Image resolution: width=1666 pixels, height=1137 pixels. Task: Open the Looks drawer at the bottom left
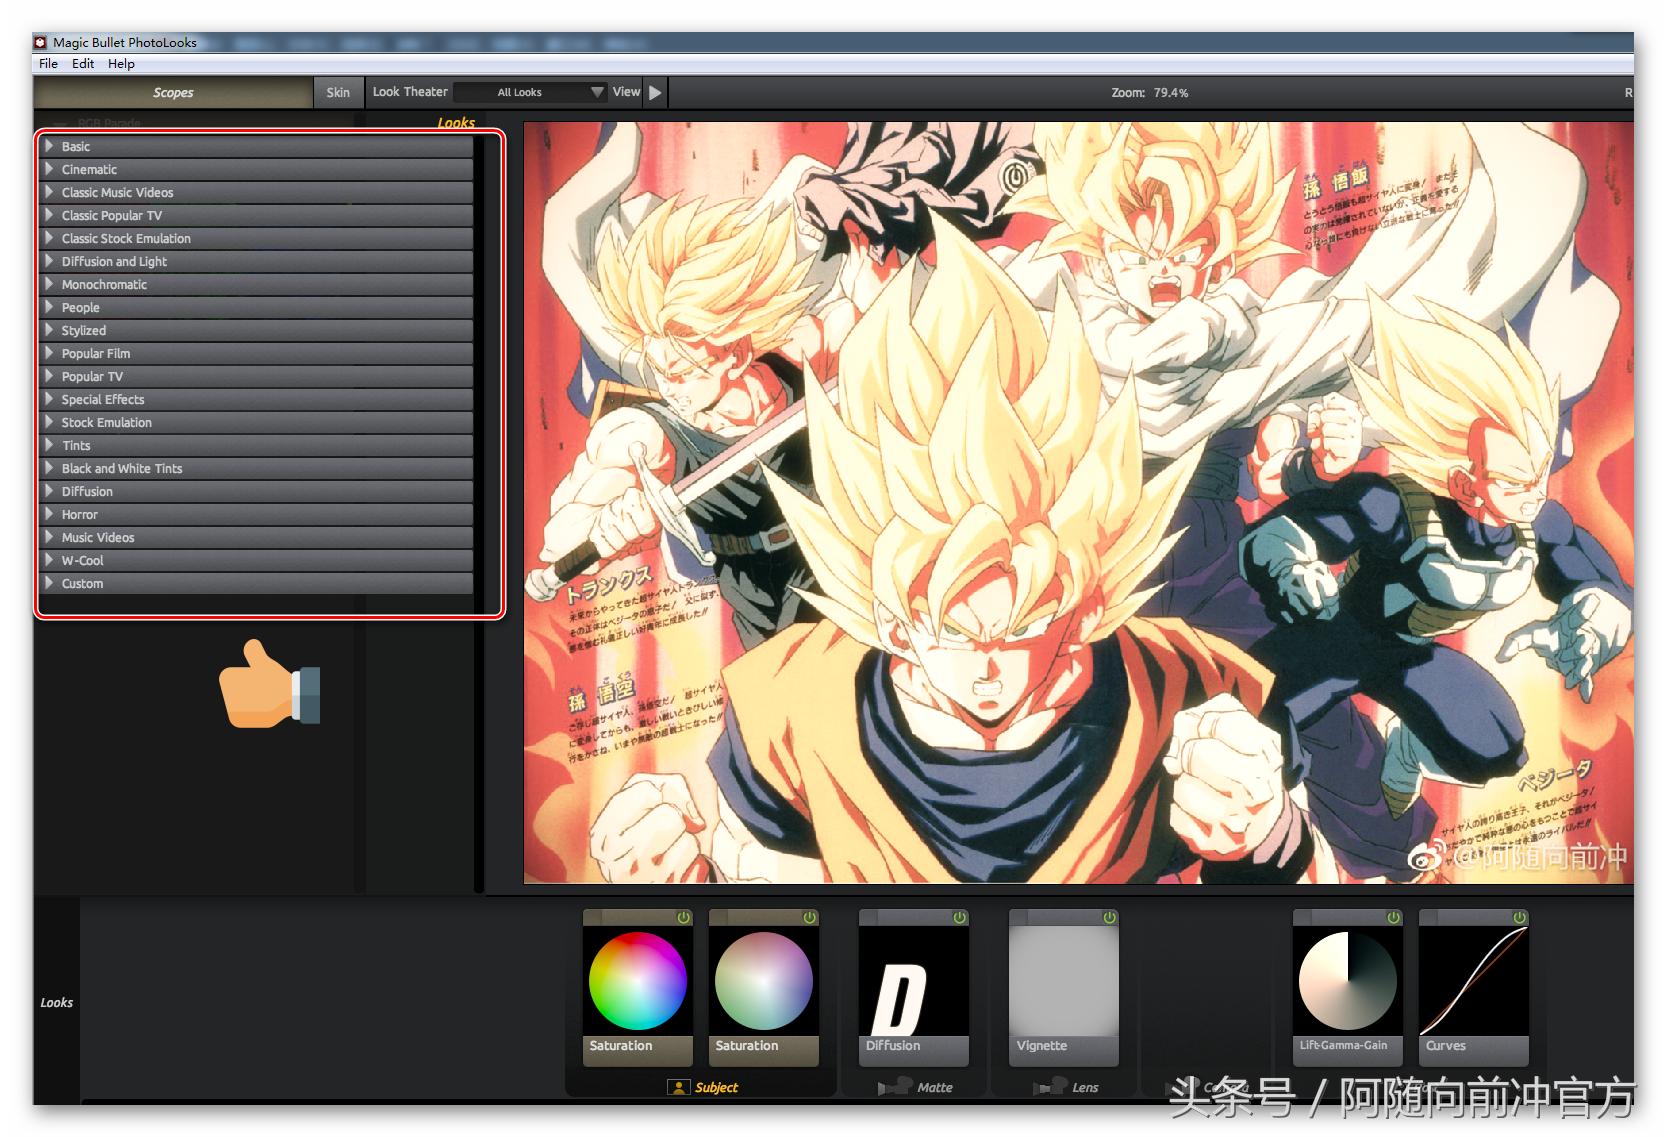[x=57, y=1002]
